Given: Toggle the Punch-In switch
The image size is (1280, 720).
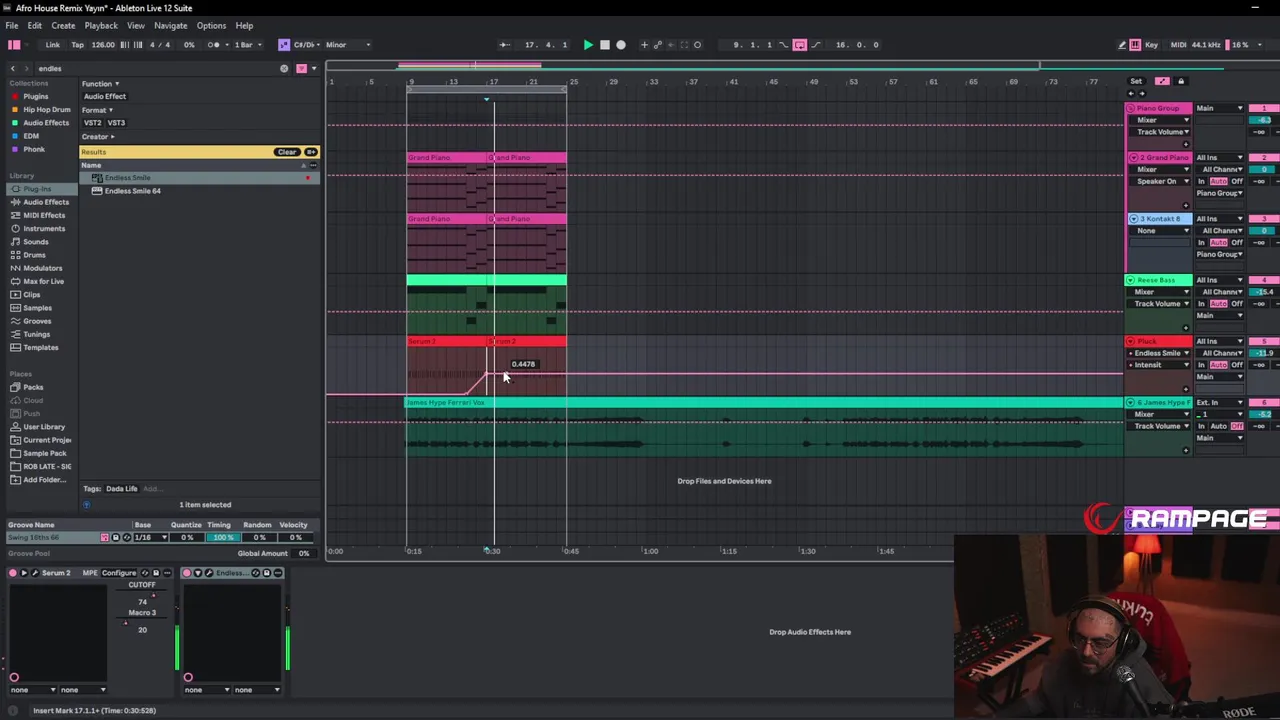Looking at the screenshot, I should pyautogui.click(x=784, y=44).
